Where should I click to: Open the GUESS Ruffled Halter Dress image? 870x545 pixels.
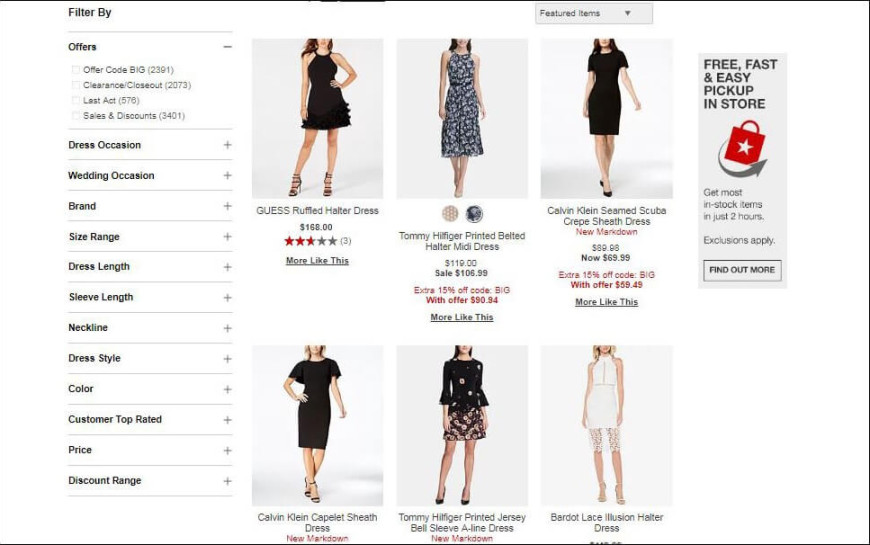pyautogui.click(x=317, y=118)
